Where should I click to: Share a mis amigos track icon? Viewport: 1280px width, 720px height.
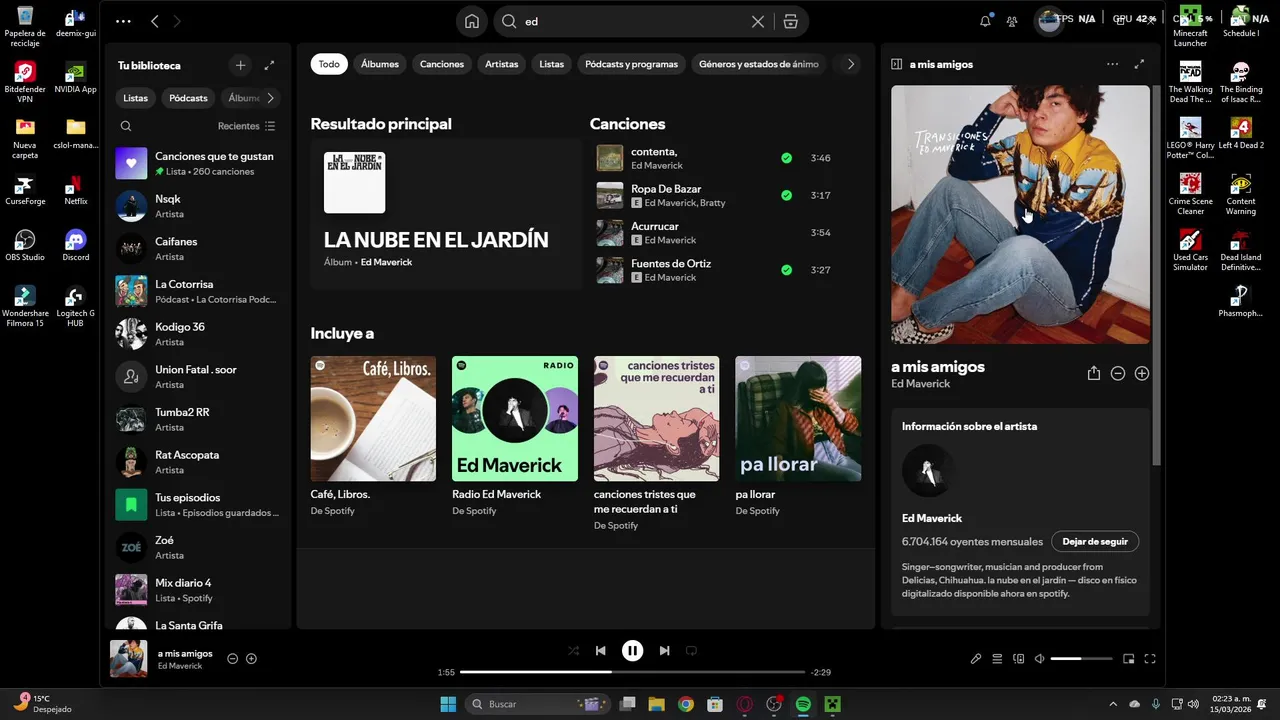(1094, 373)
